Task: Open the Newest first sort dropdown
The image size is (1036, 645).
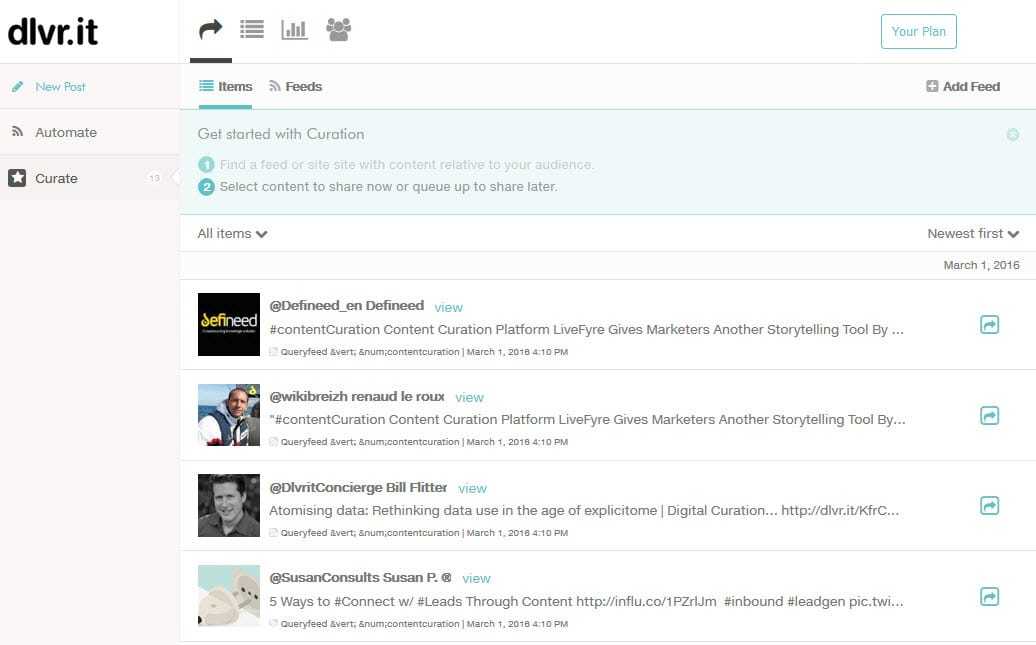Action: (x=972, y=234)
